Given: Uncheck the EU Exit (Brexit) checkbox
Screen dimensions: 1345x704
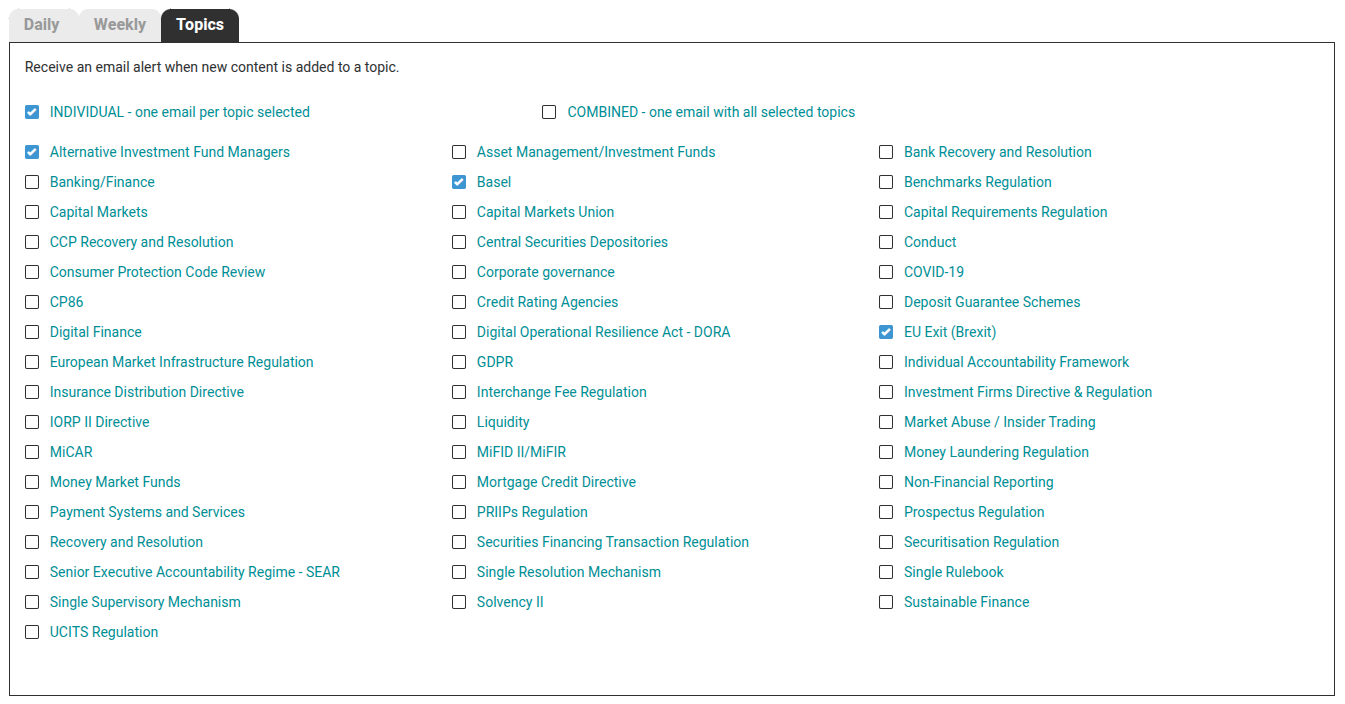Looking at the screenshot, I should tap(886, 332).
